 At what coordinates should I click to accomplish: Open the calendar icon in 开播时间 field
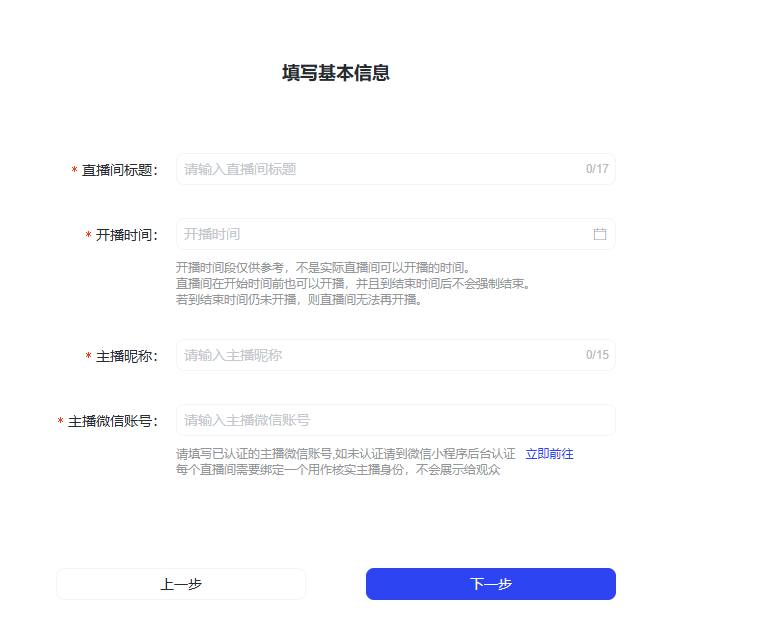pyautogui.click(x=600, y=234)
